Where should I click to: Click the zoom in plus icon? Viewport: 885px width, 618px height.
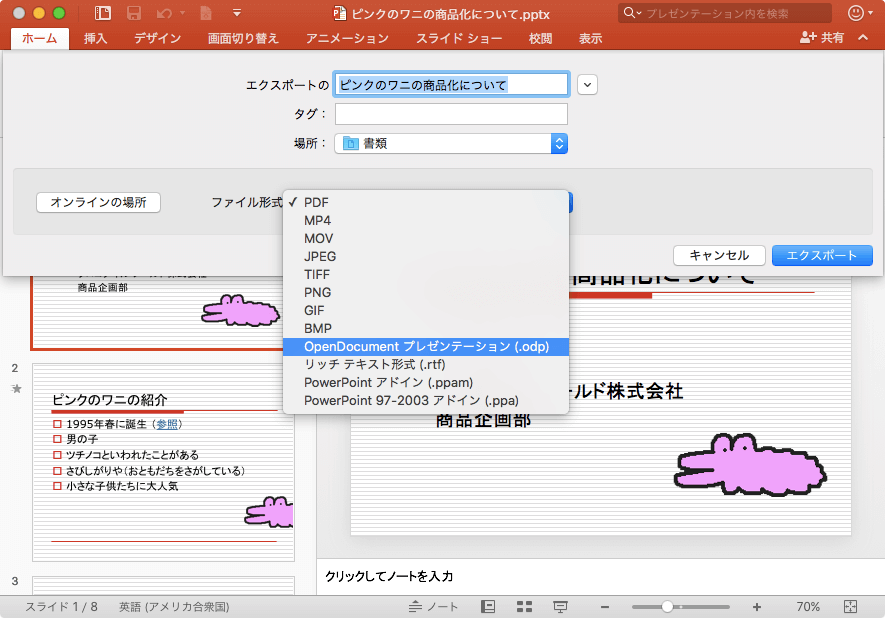point(757,607)
